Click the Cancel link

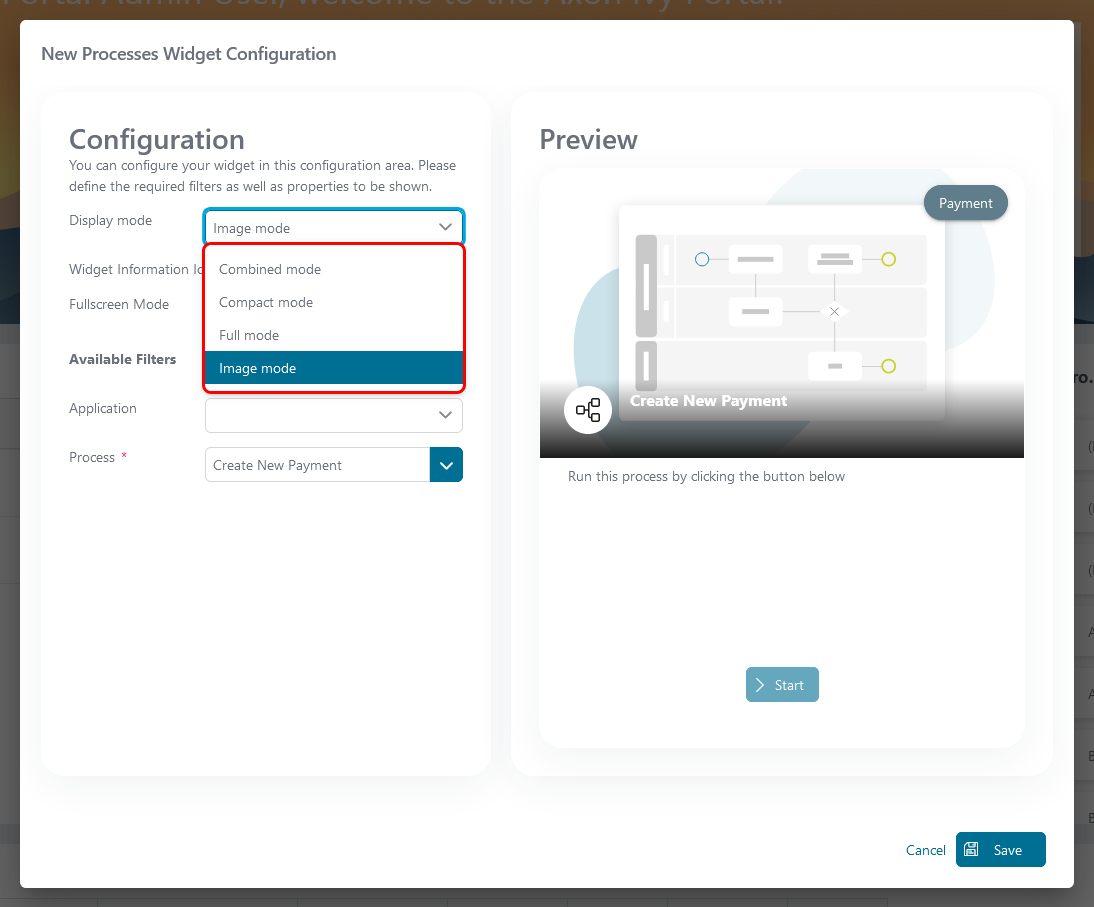(x=925, y=850)
